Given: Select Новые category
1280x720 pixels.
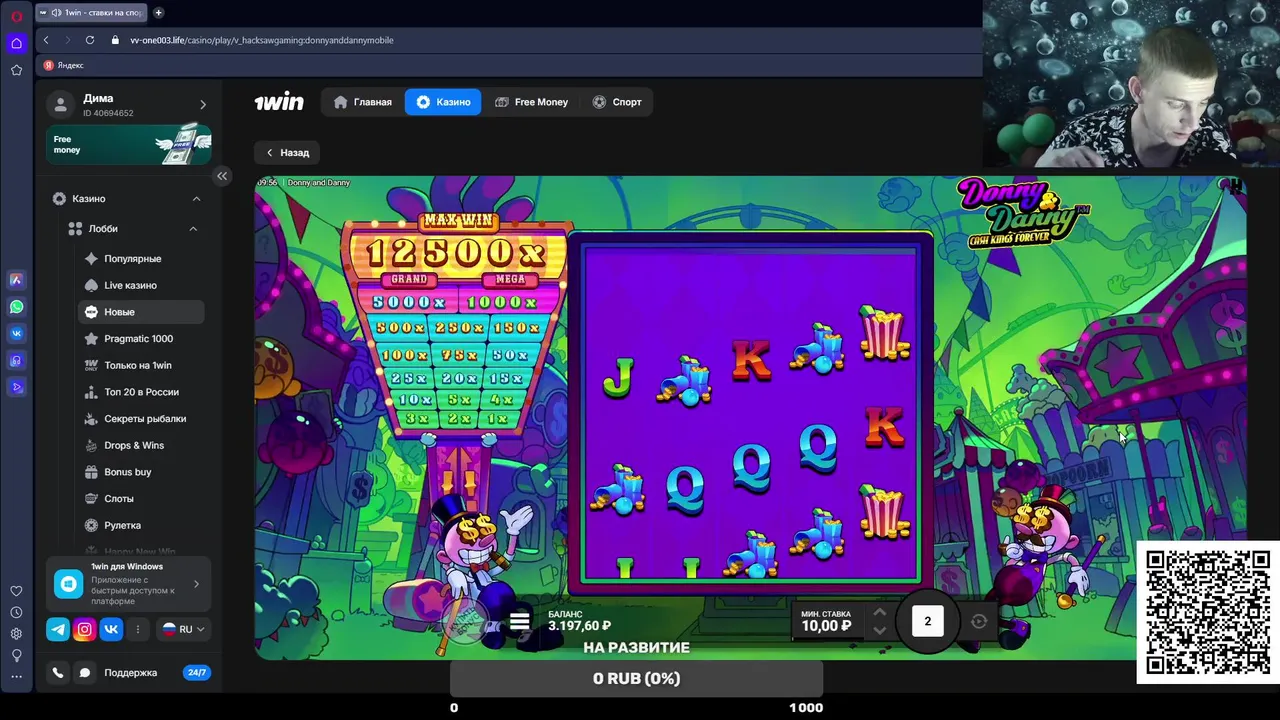Looking at the screenshot, I should pyautogui.click(x=141, y=312).
